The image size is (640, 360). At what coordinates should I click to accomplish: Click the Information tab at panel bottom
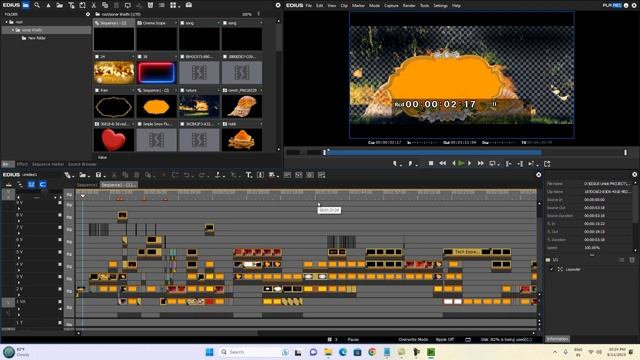click(x=558, y=339)
